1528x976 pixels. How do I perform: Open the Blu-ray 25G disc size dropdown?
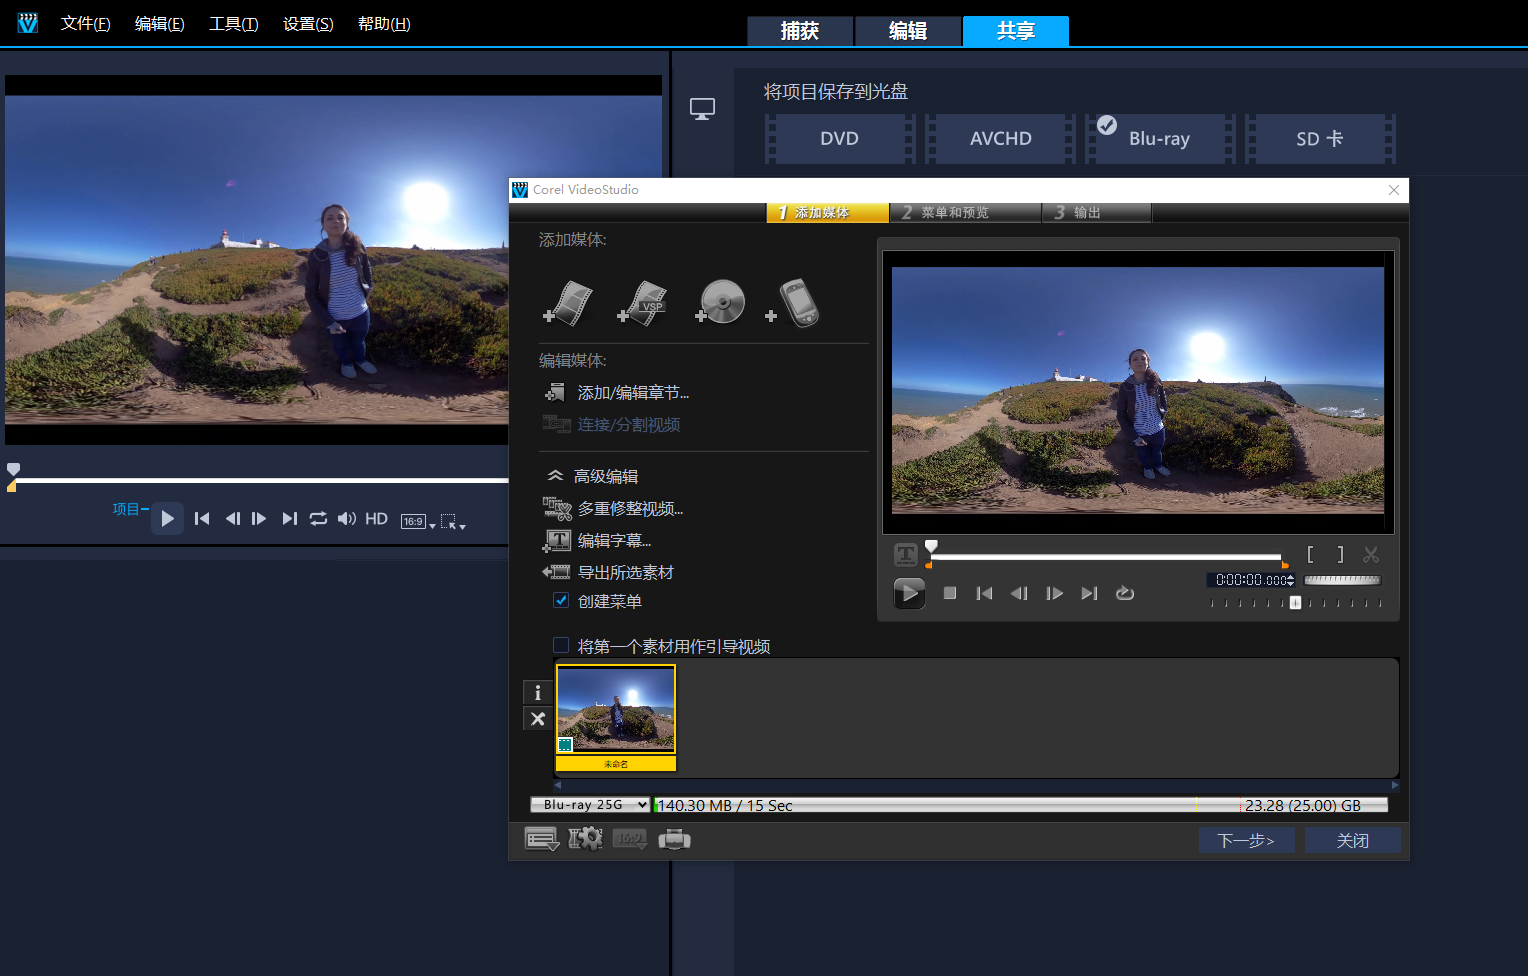(x=590, y=805)
